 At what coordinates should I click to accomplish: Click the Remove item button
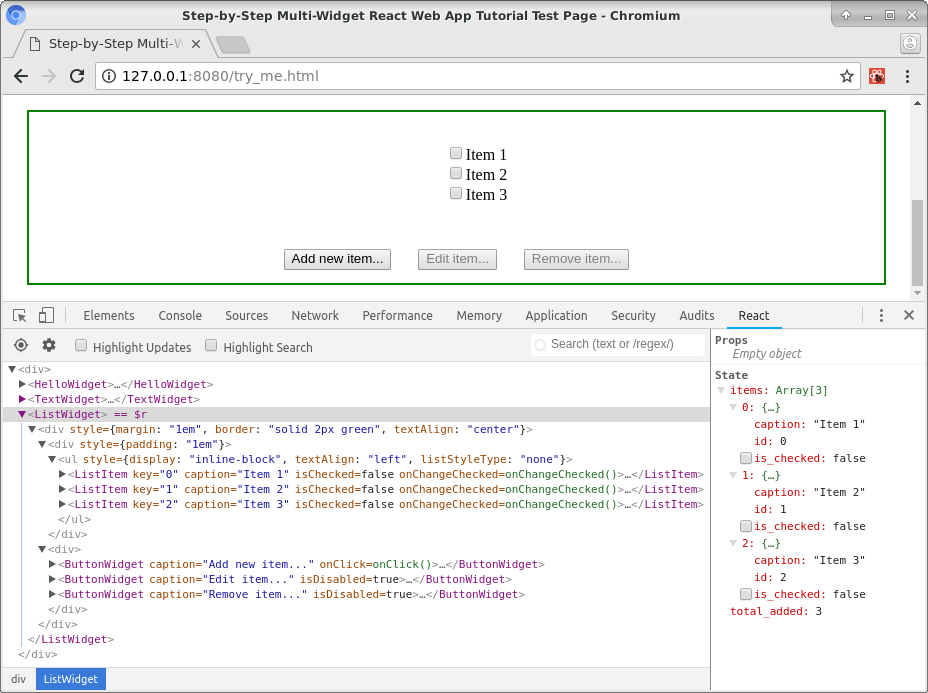(576, 259)
